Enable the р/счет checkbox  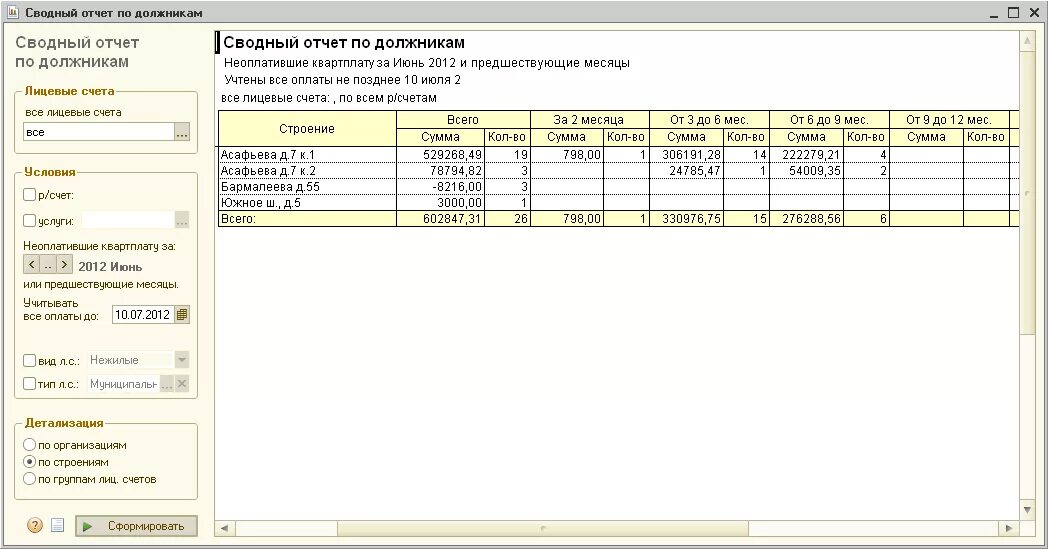click(29, 195)
